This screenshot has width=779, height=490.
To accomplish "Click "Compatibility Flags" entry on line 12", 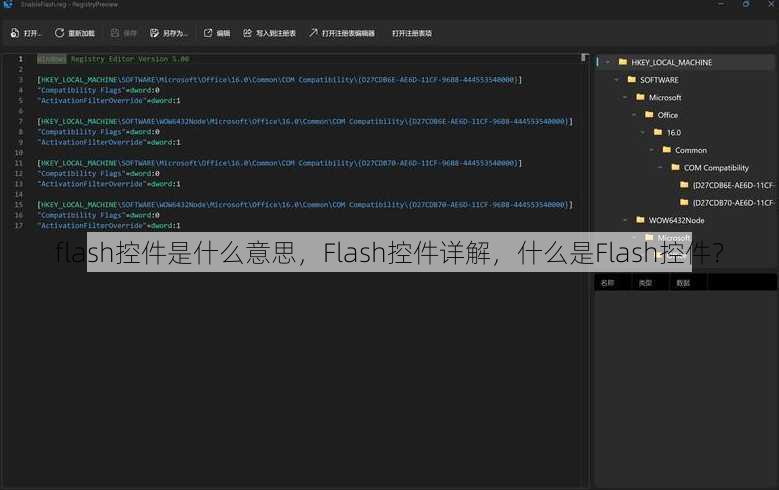I will (x=98, y=173).
